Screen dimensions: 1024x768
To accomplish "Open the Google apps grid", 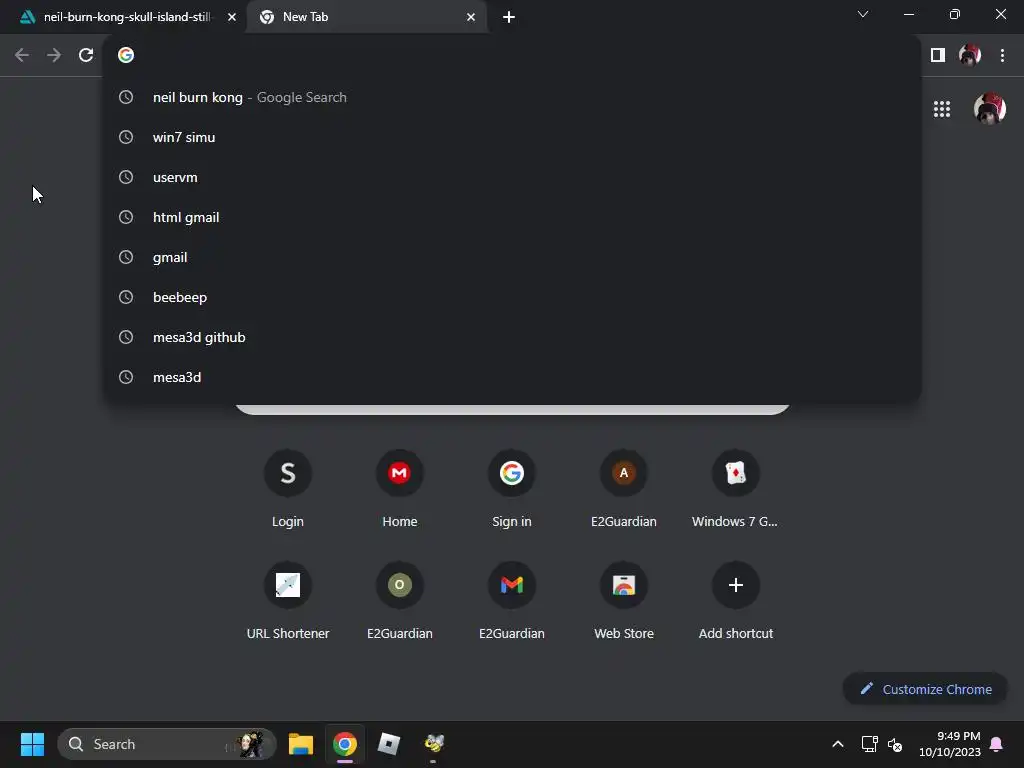I will 942,109.
